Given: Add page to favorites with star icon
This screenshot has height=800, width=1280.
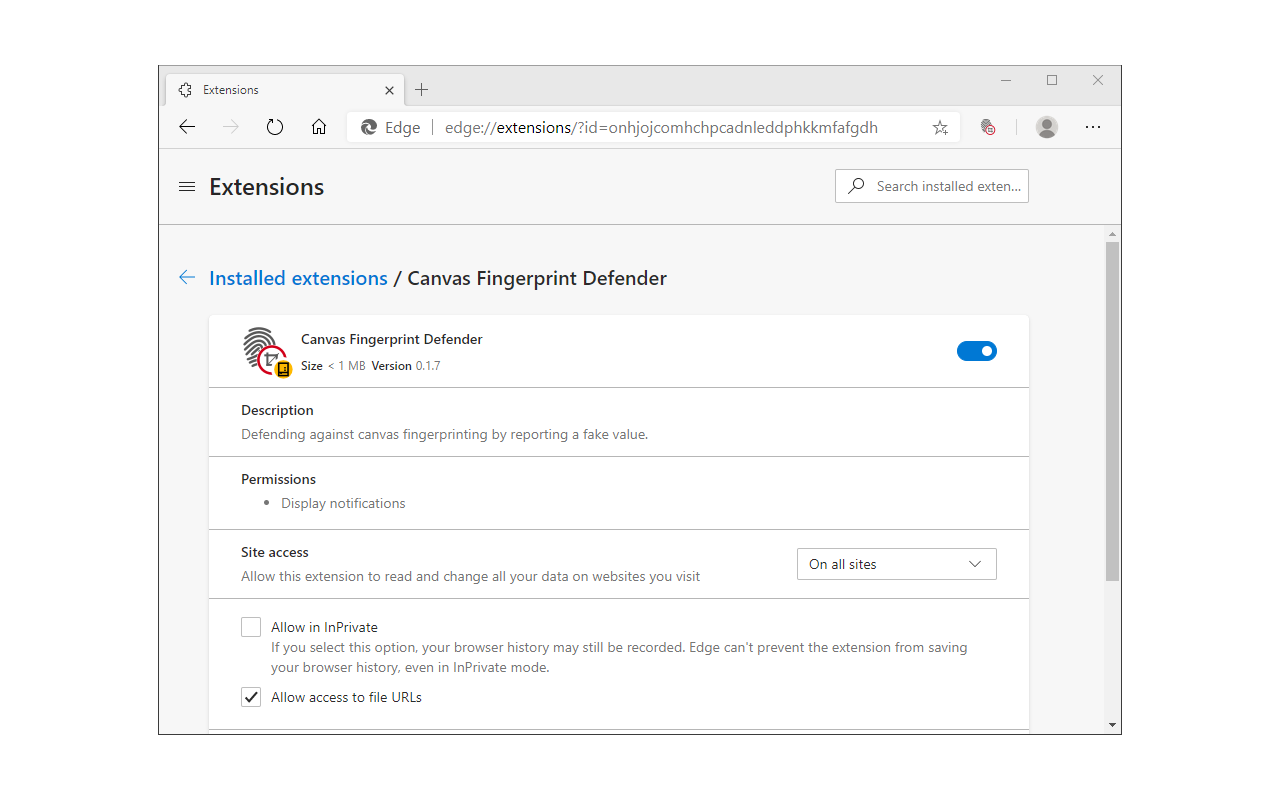Looking at the screenshot, I should pos(940,127).
